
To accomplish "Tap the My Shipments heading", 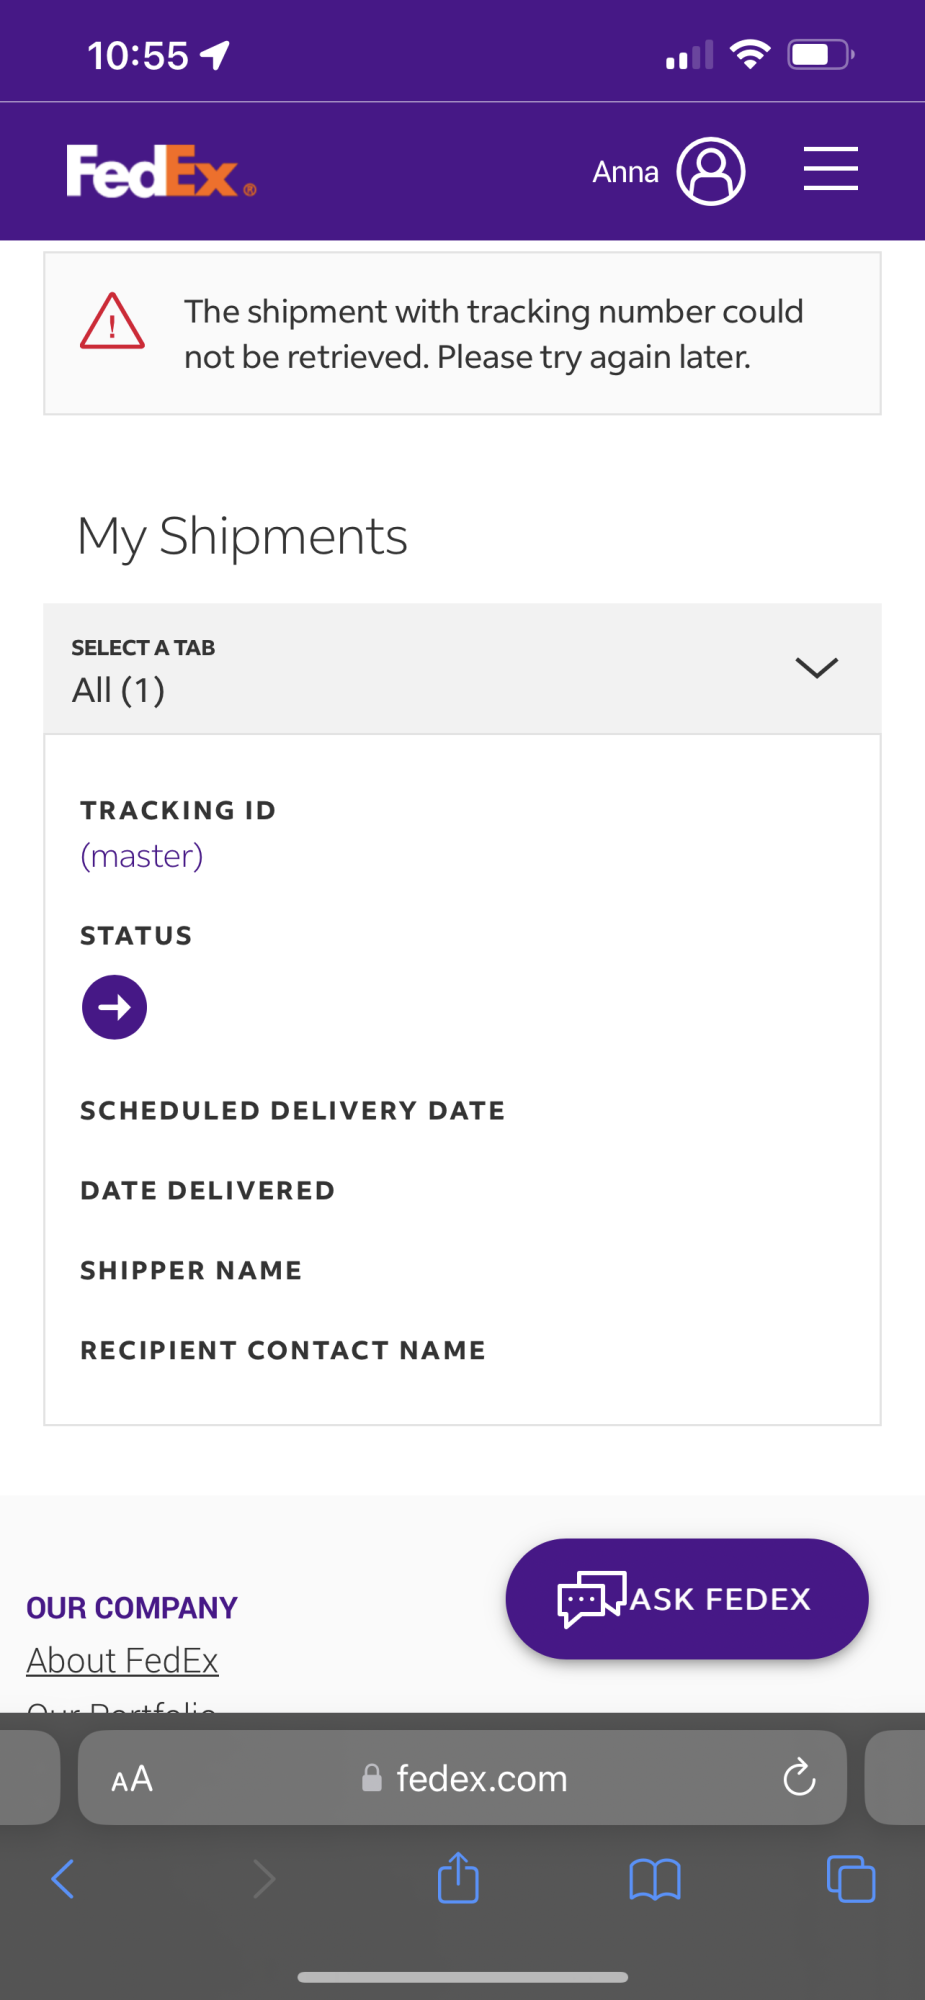I will (242, 536).
